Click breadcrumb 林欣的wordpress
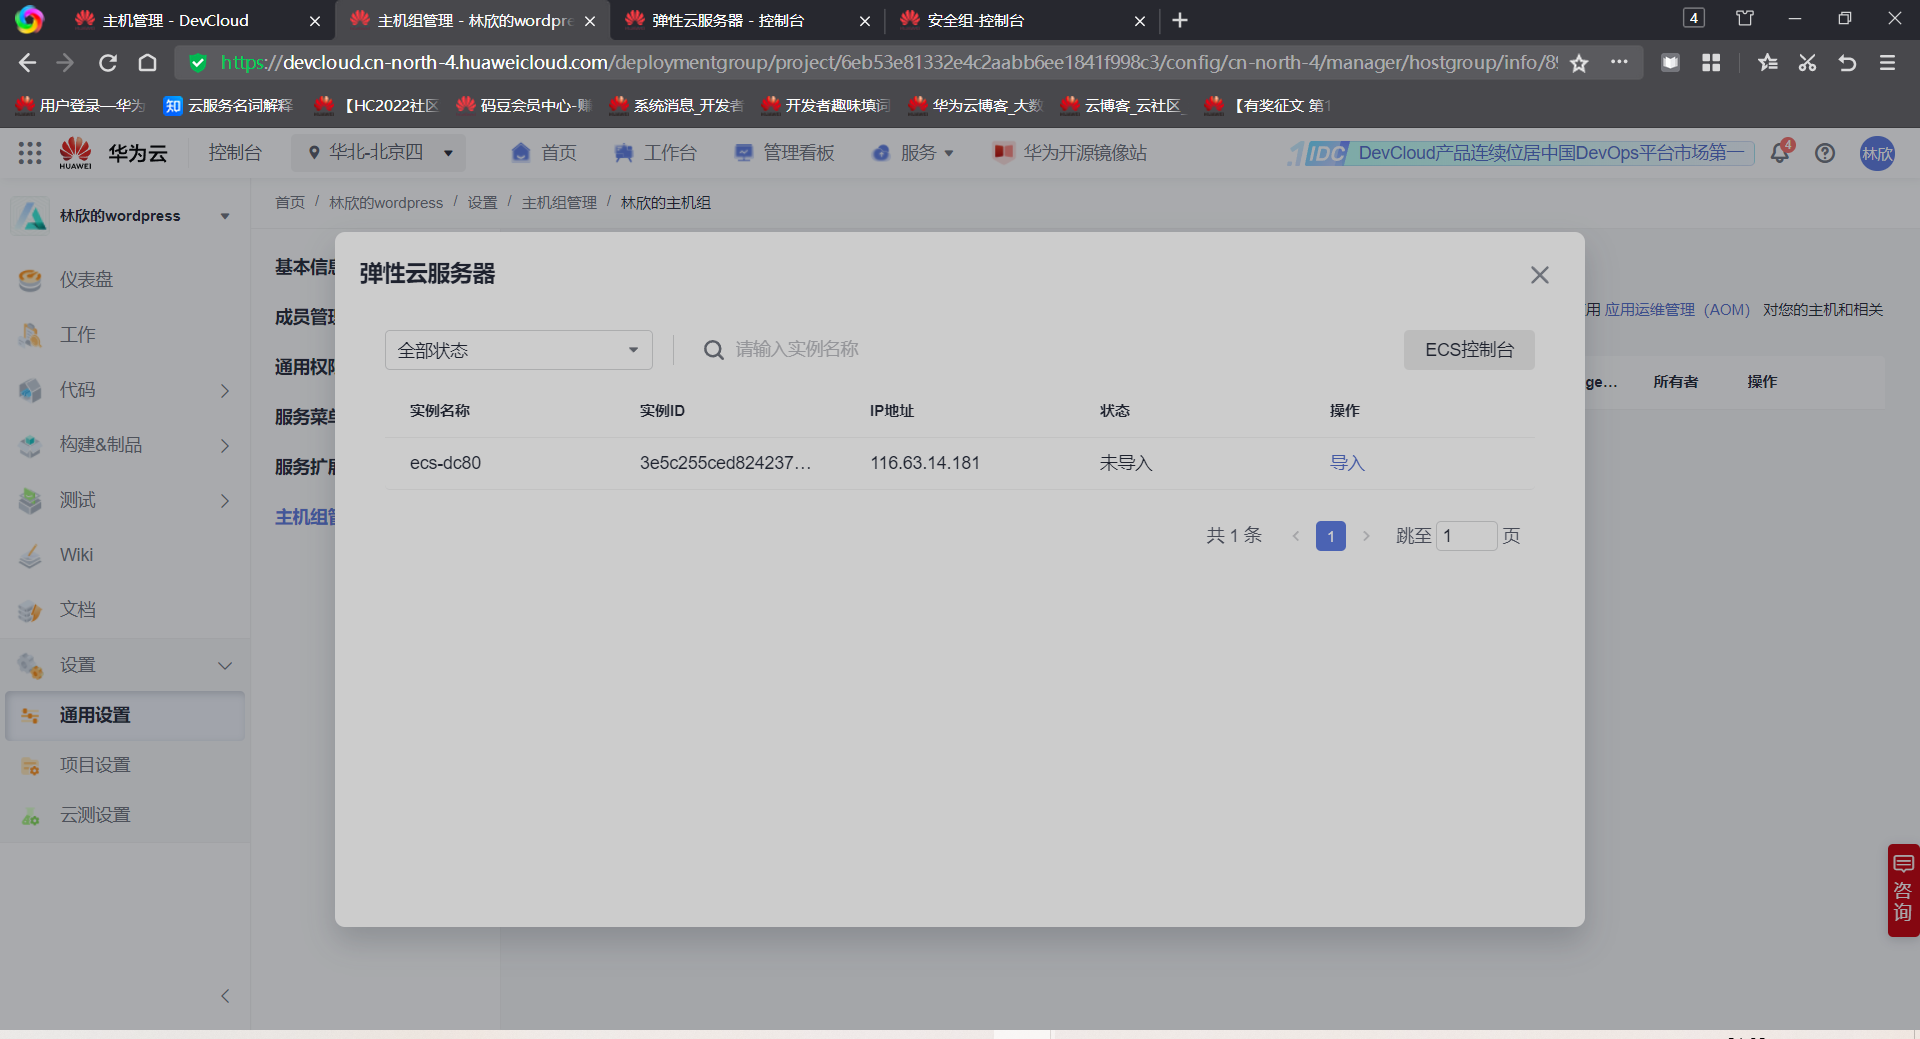This screenshot has width=1920, height=1039. point(386,203)
